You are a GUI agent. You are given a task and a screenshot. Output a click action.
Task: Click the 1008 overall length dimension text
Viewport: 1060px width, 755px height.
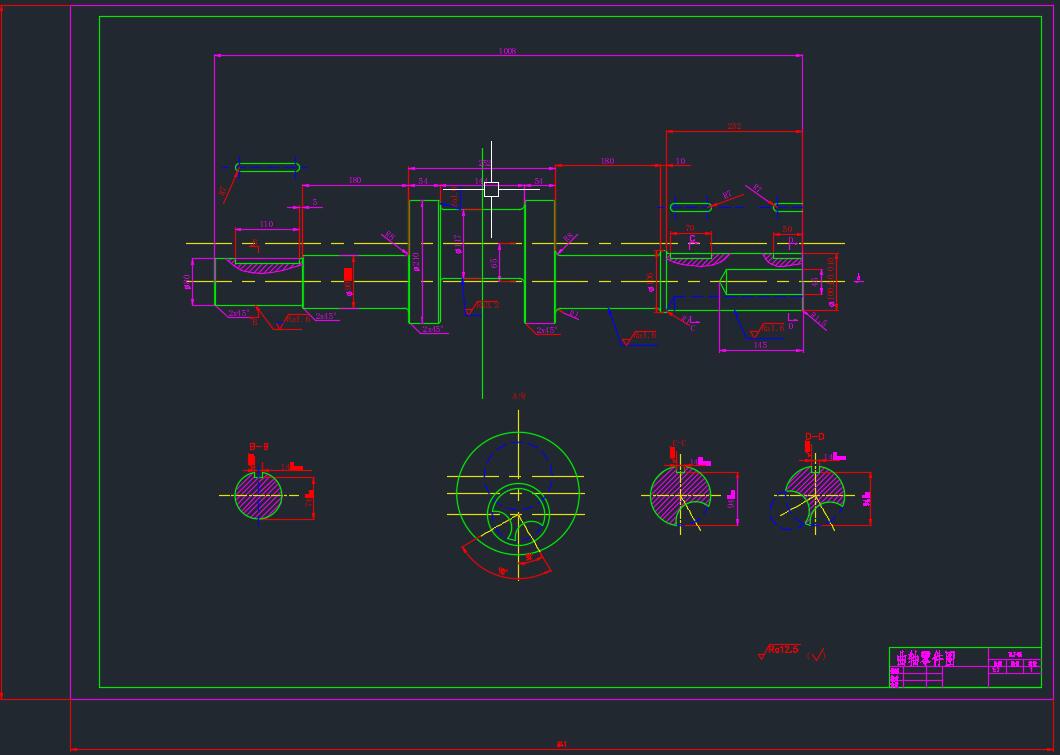tap(507, 51)
